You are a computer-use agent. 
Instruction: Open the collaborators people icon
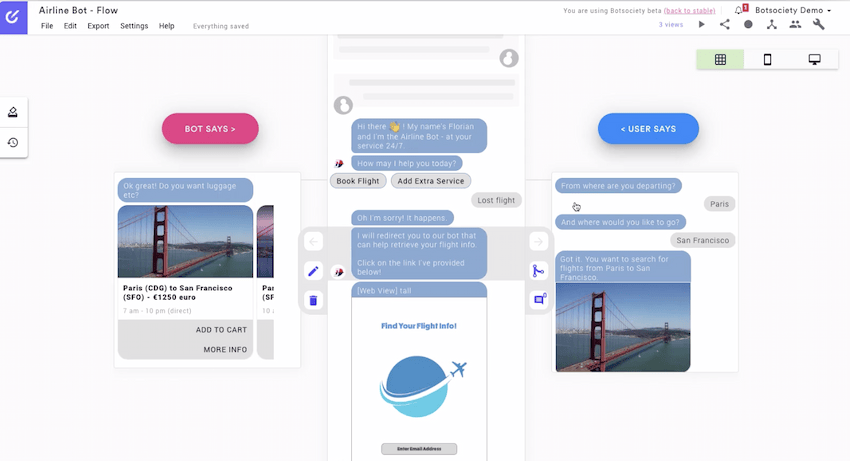point(795,24)
